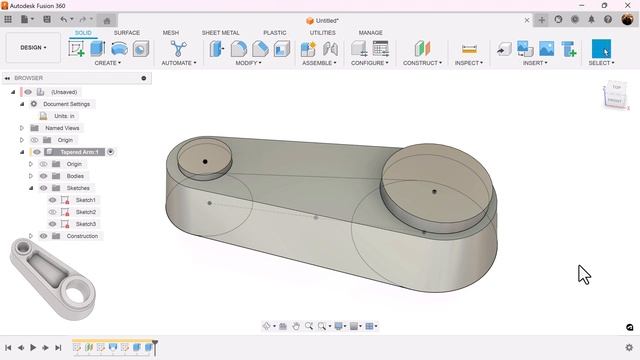This screenshot has height=360, width=640.
Task: Select the Insert McMaster-Carr component icon
Action: point(569,49)
